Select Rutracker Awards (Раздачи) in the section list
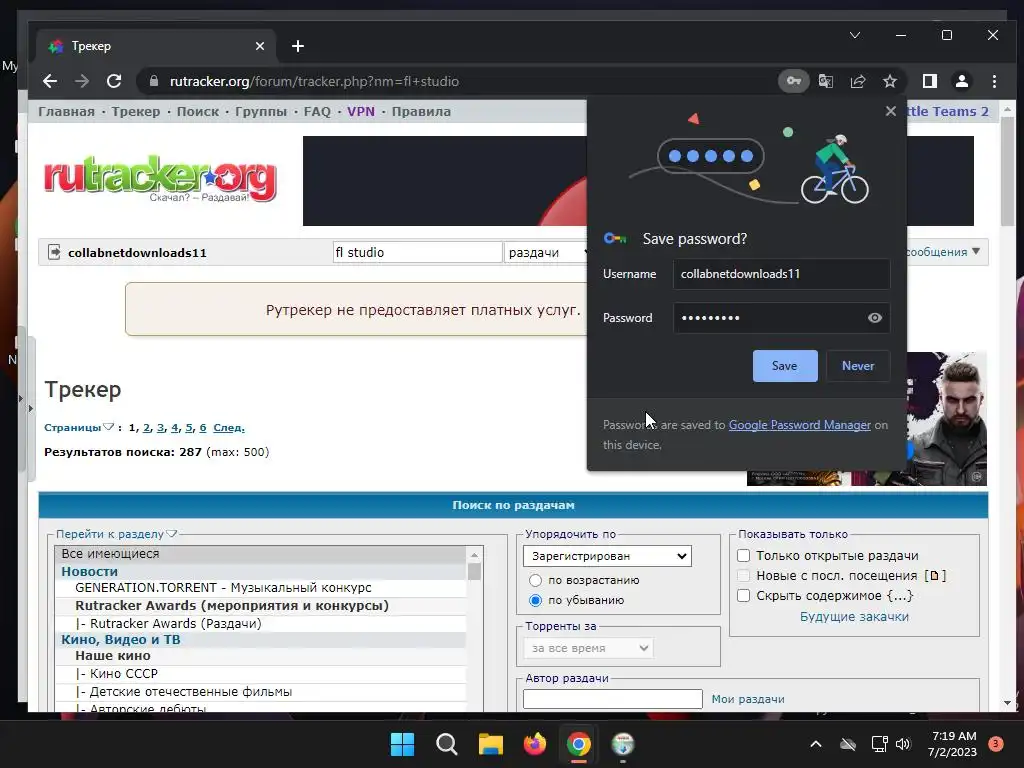 point(168,624)
